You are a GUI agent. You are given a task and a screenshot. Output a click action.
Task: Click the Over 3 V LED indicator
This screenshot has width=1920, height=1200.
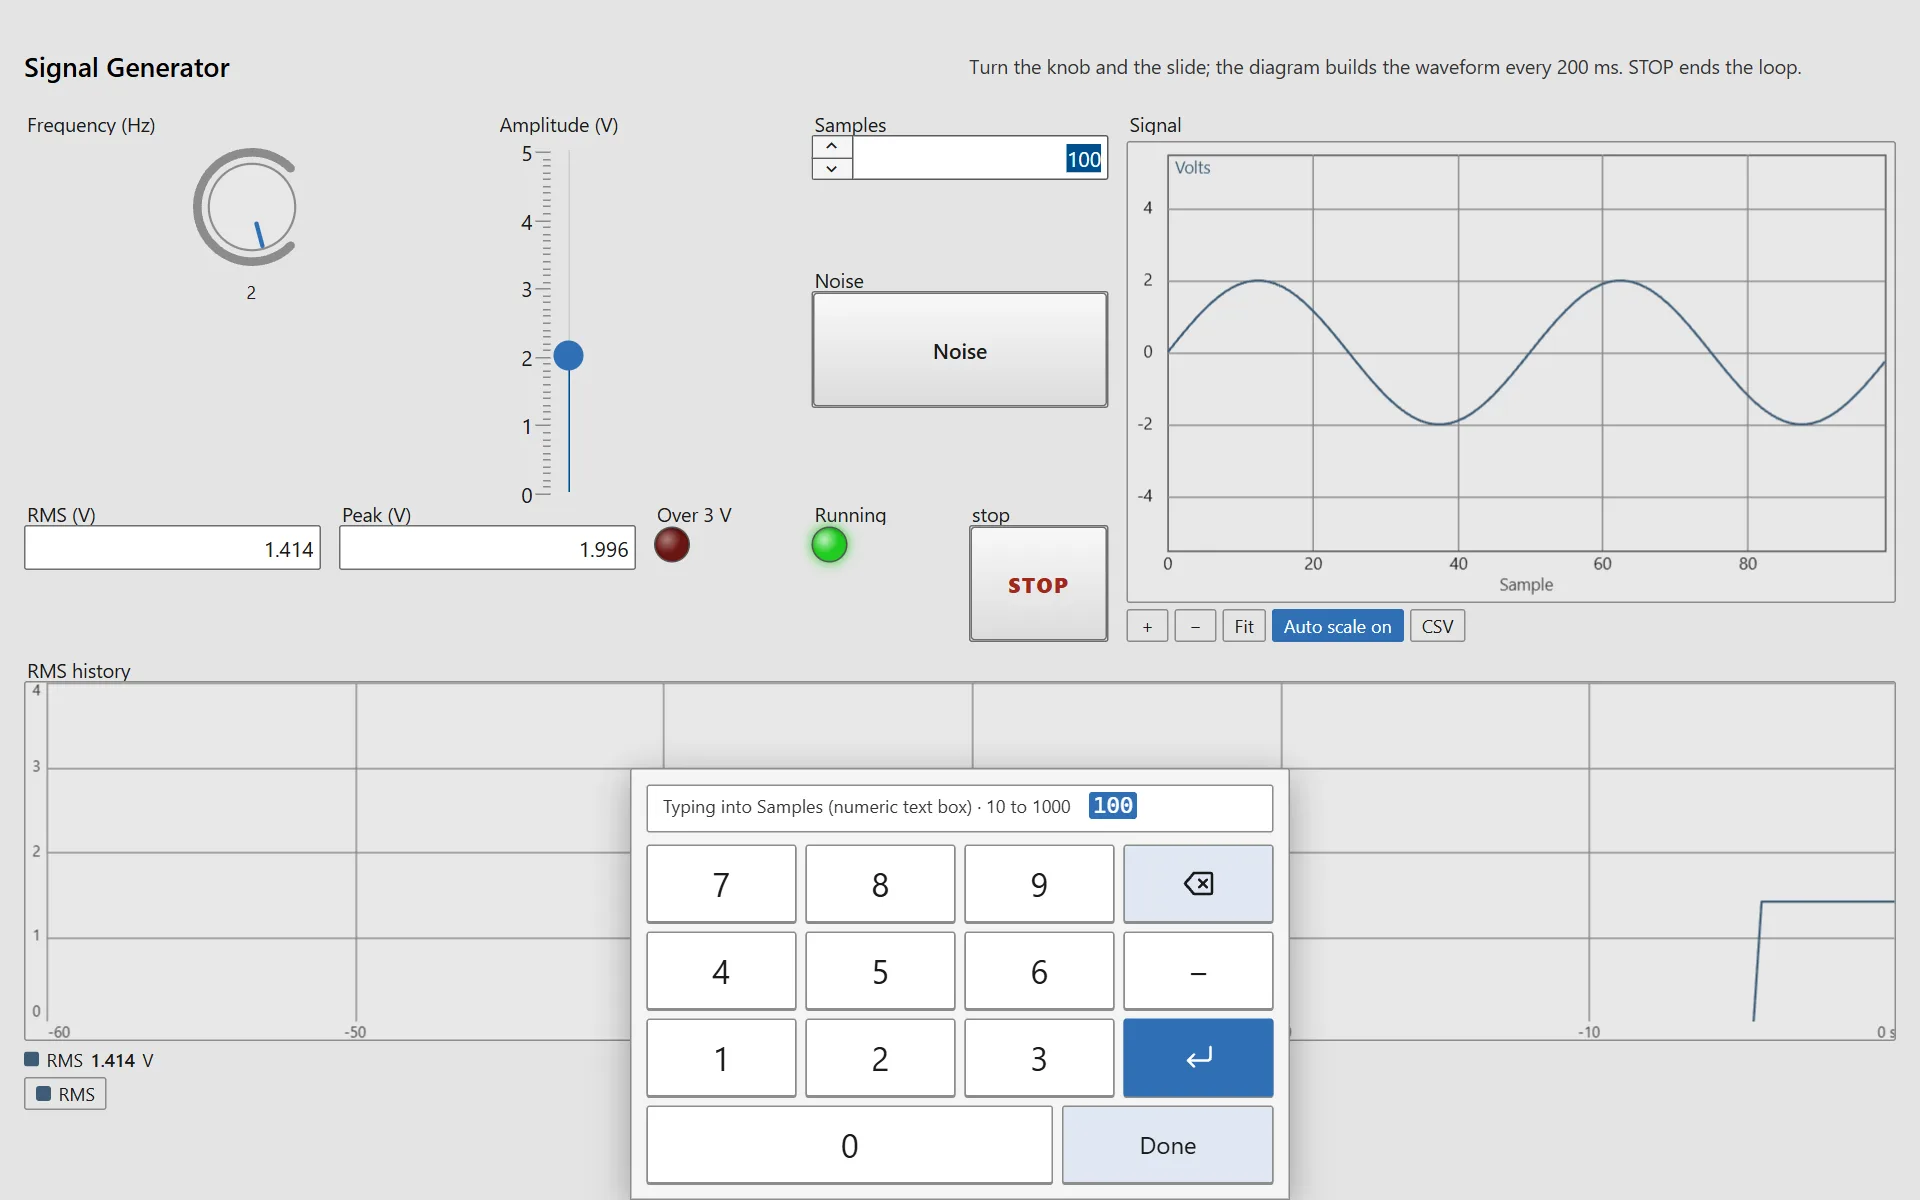coord(672,545)
